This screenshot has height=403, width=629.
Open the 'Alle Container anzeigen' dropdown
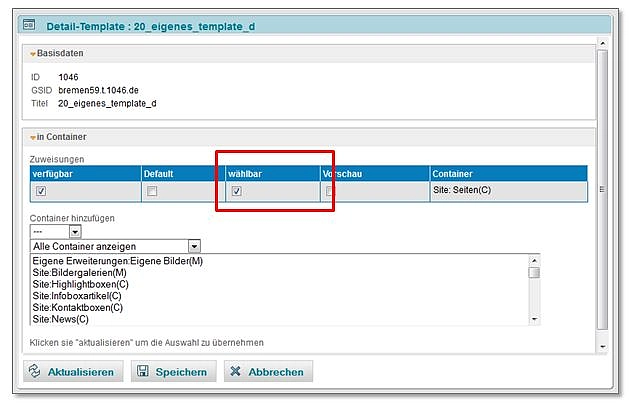click(x=194, y=246)
